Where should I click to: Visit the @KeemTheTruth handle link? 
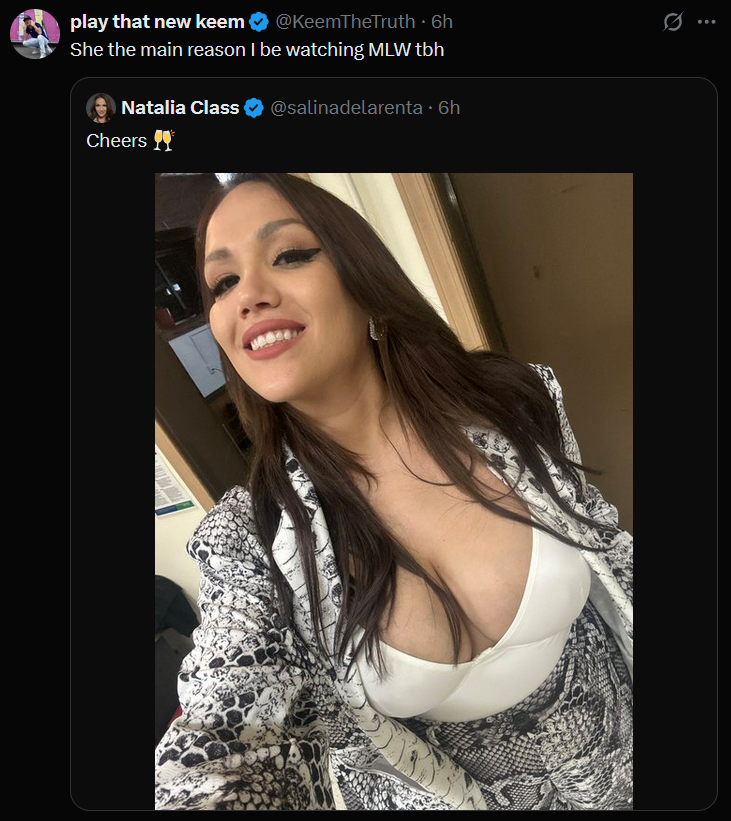345,22
